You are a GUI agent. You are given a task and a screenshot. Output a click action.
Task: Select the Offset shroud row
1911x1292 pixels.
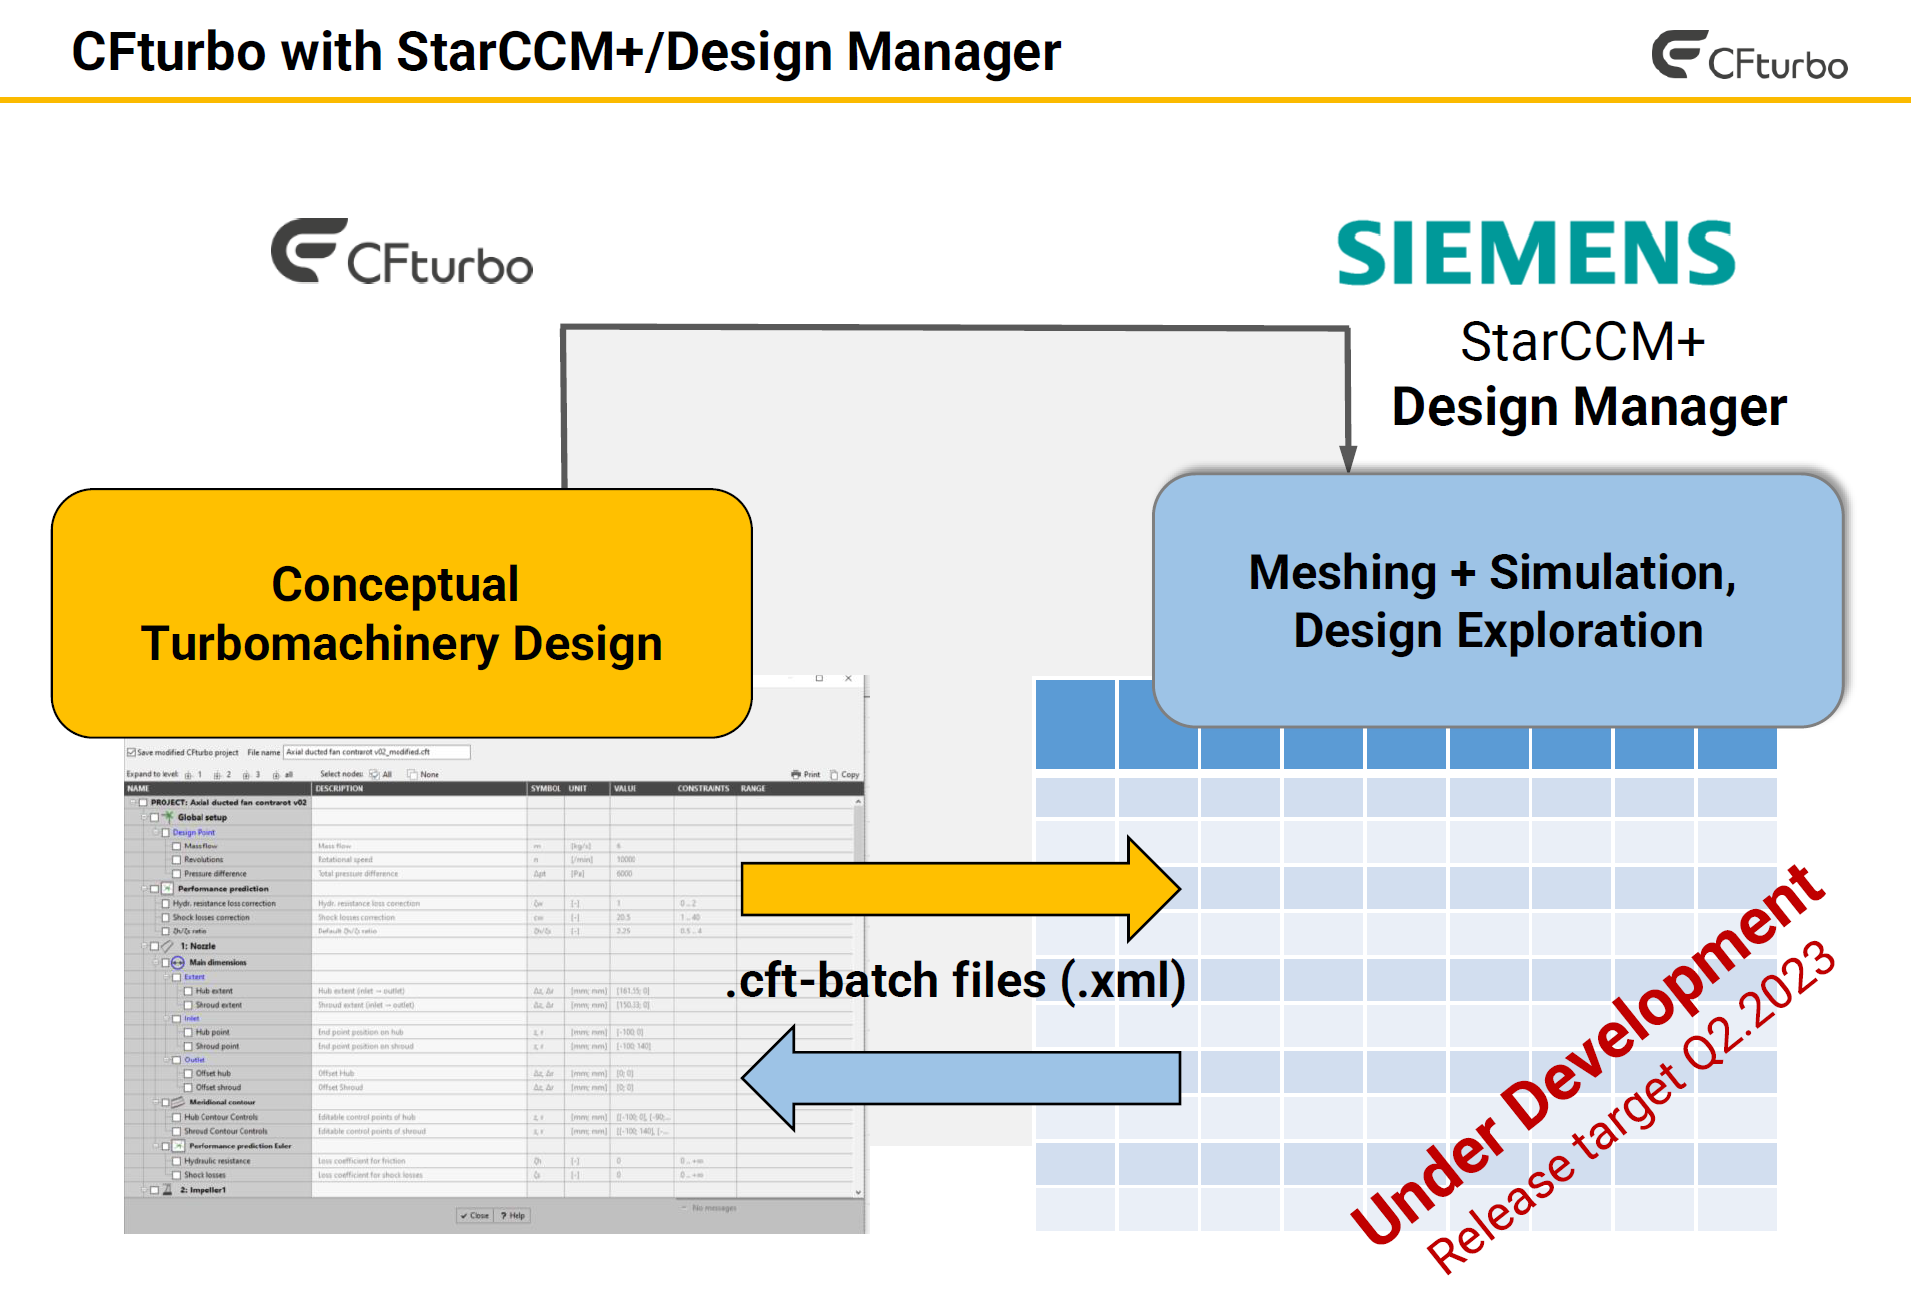(490, 1087)
